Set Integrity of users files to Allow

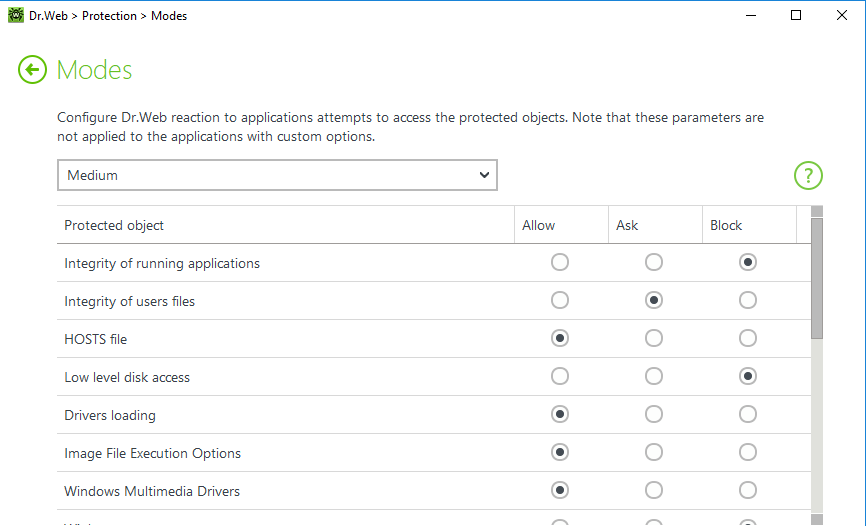click(560, 300)
